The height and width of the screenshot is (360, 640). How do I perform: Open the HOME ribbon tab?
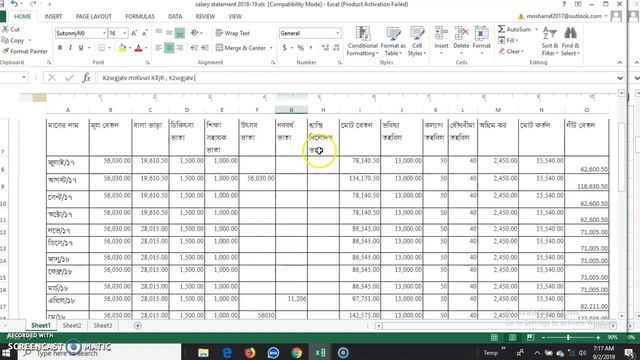[x=22, y=16]
